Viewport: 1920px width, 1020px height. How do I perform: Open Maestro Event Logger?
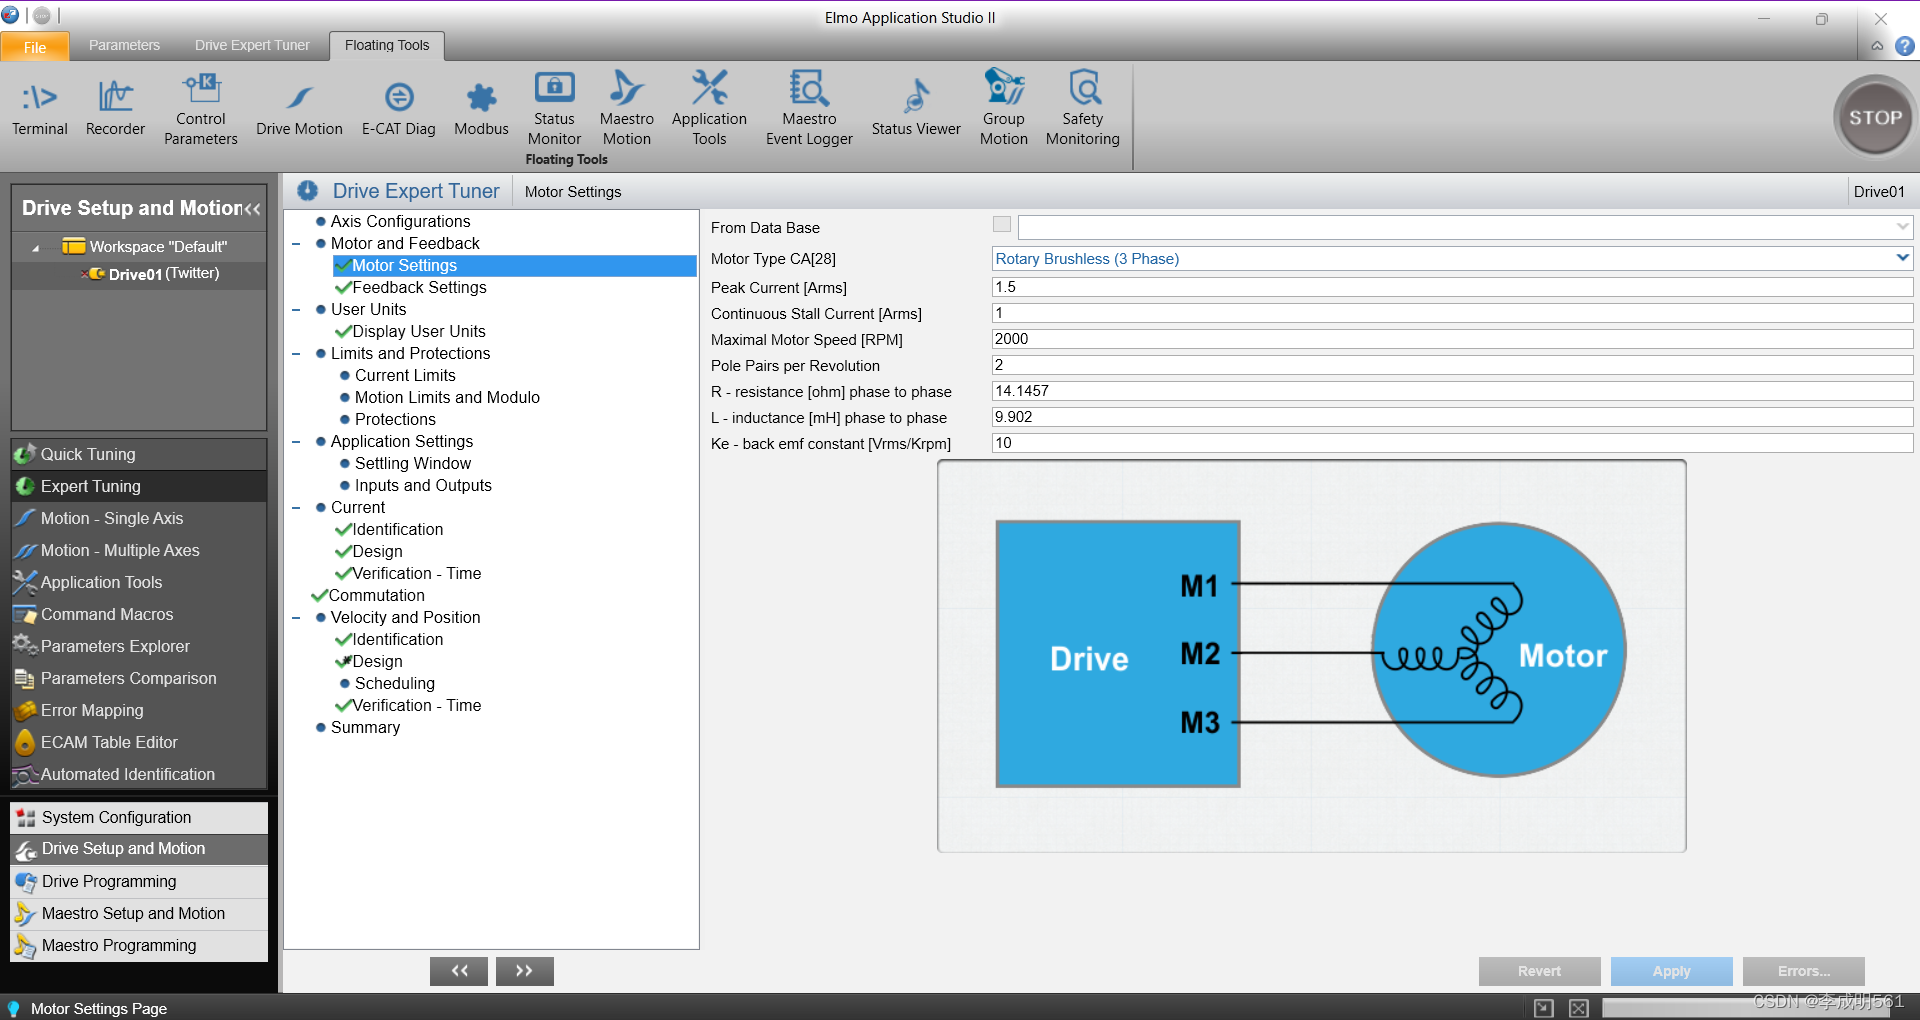tap(809, 108)
